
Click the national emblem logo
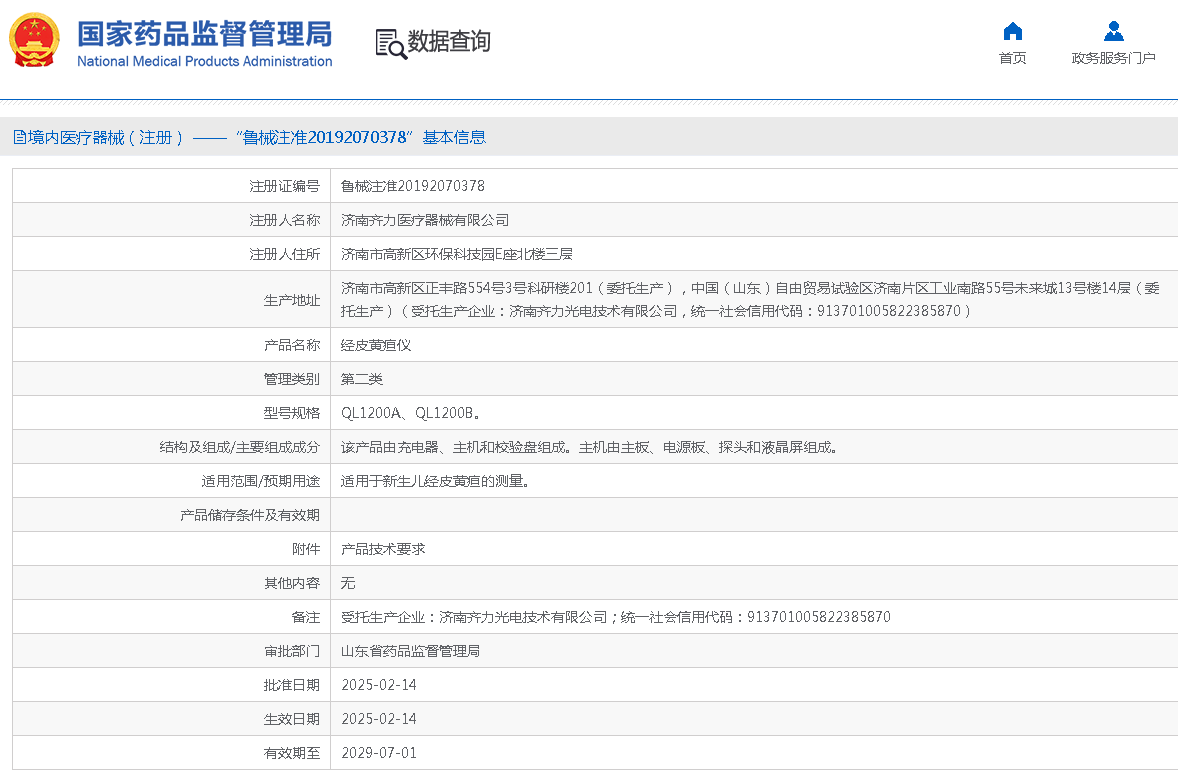tap(34, 41)
